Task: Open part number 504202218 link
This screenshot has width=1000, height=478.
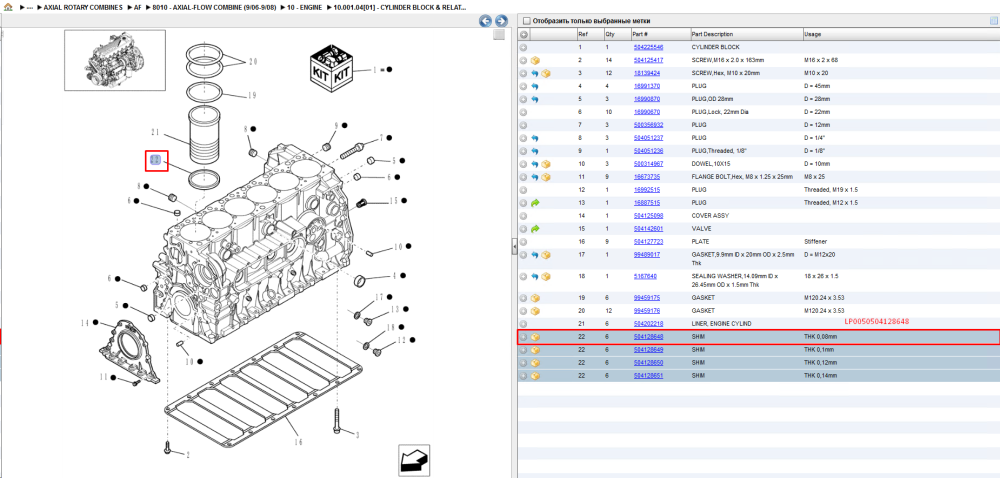Action: (648, 324)
